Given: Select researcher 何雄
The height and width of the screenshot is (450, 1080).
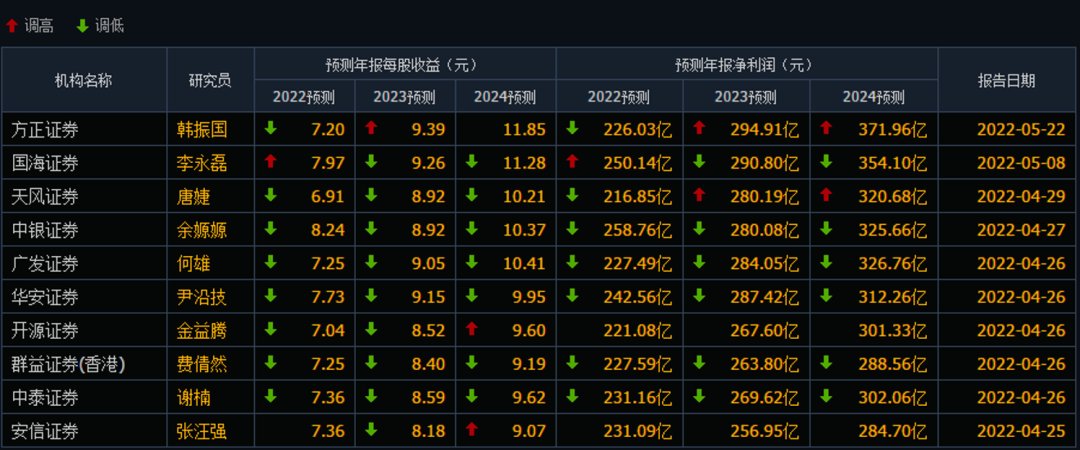Looking at the screenshot, I should click(x=194, y=263).
